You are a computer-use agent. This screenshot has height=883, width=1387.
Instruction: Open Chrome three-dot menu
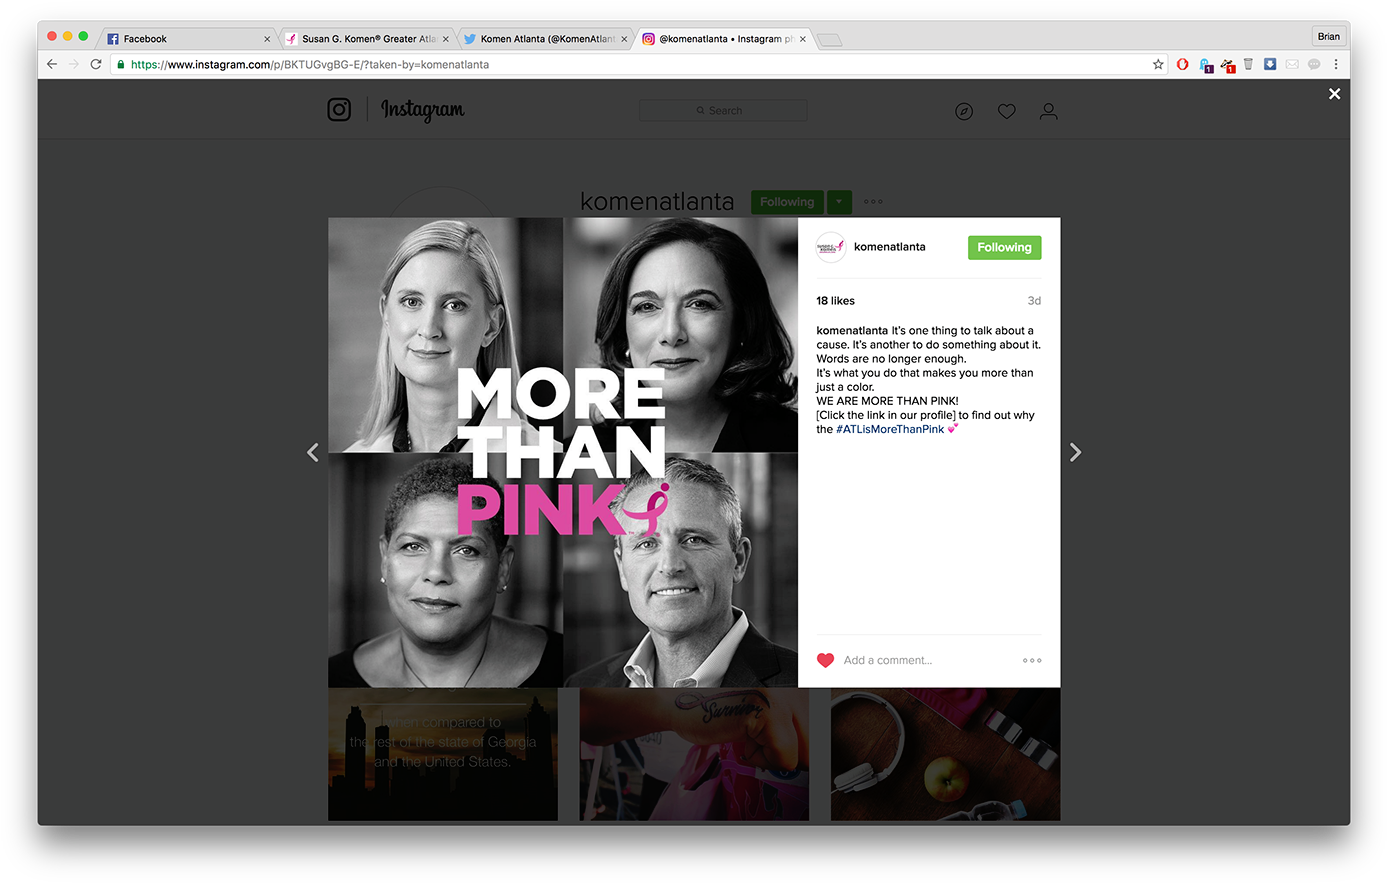tap(1335, 64)
